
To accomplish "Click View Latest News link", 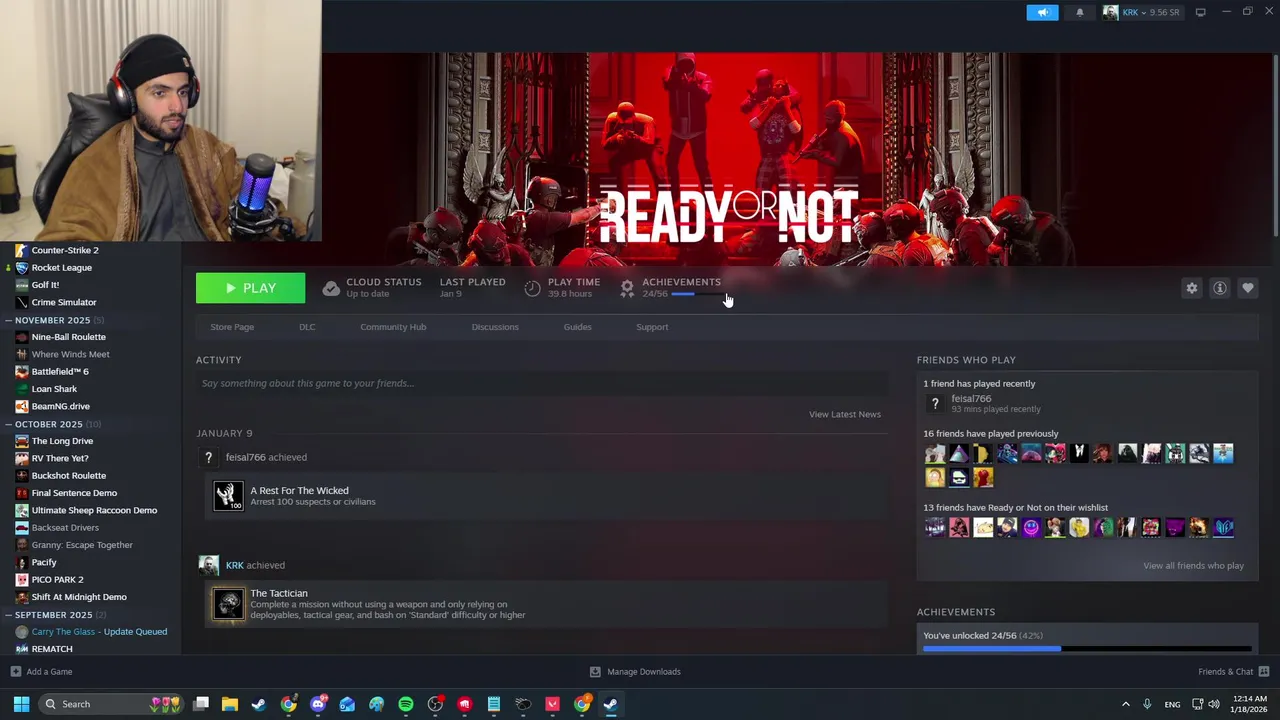I will (x=845, y=414).
